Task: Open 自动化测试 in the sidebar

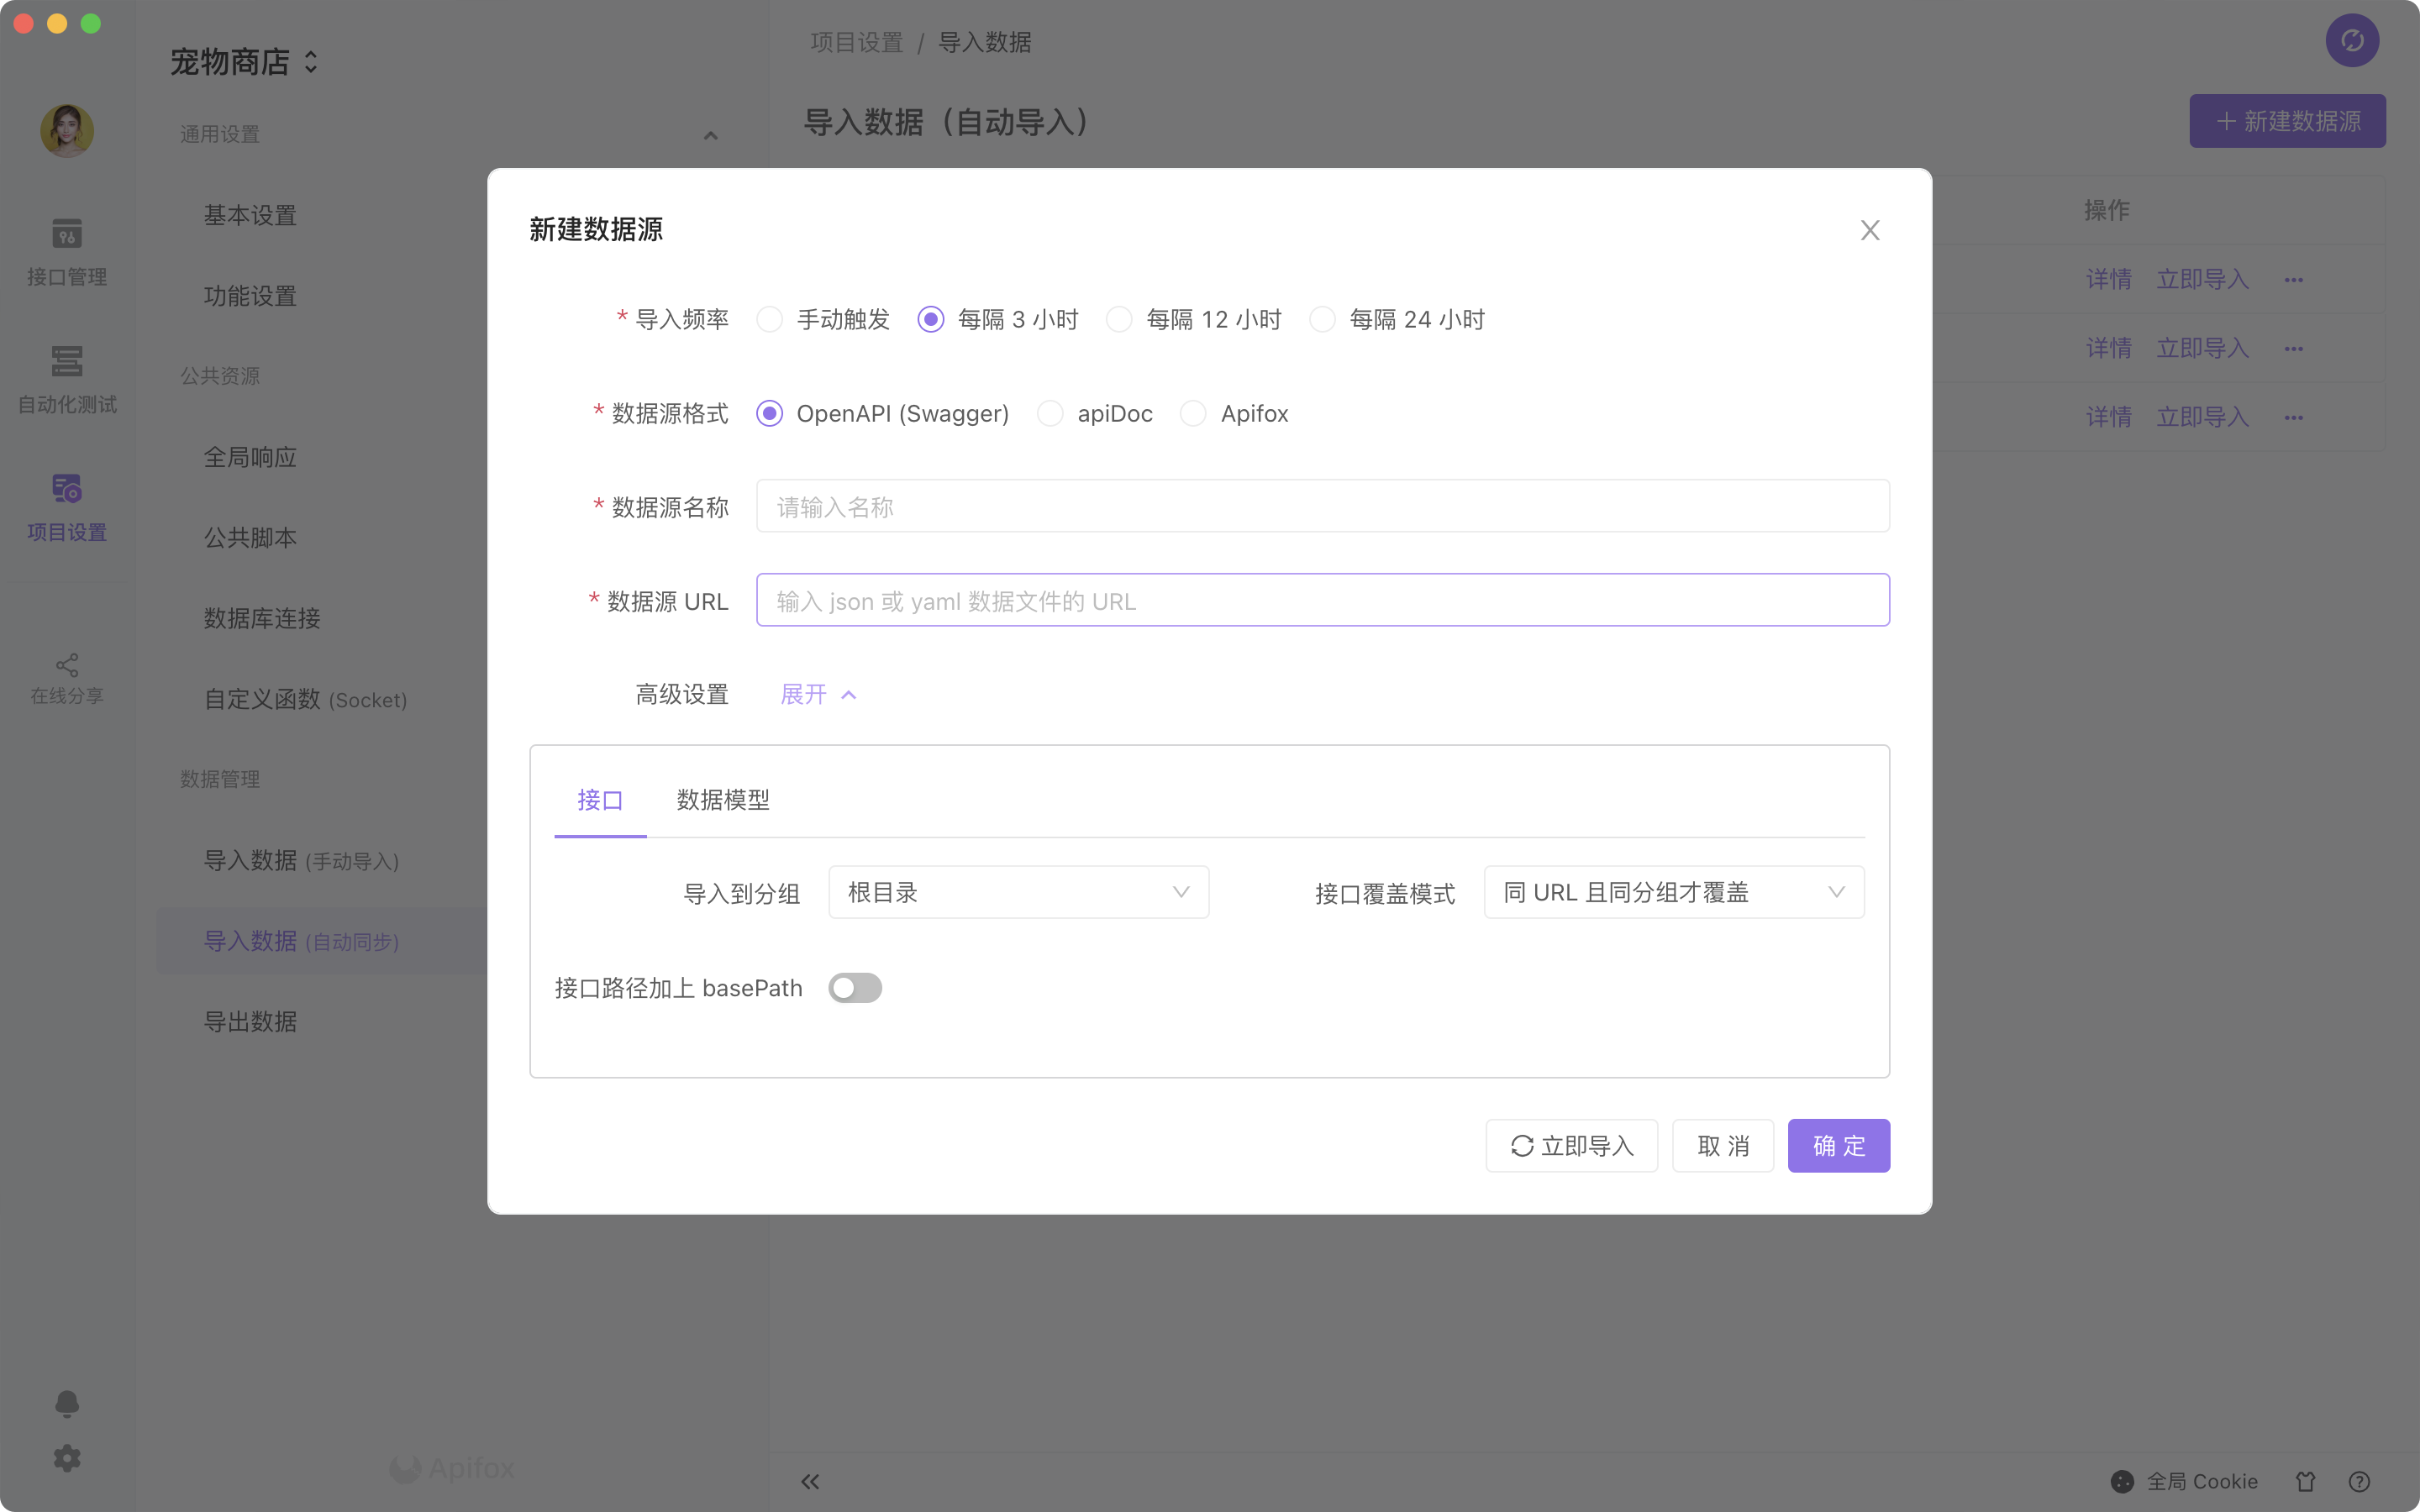Action: click(x=67, y=380)
